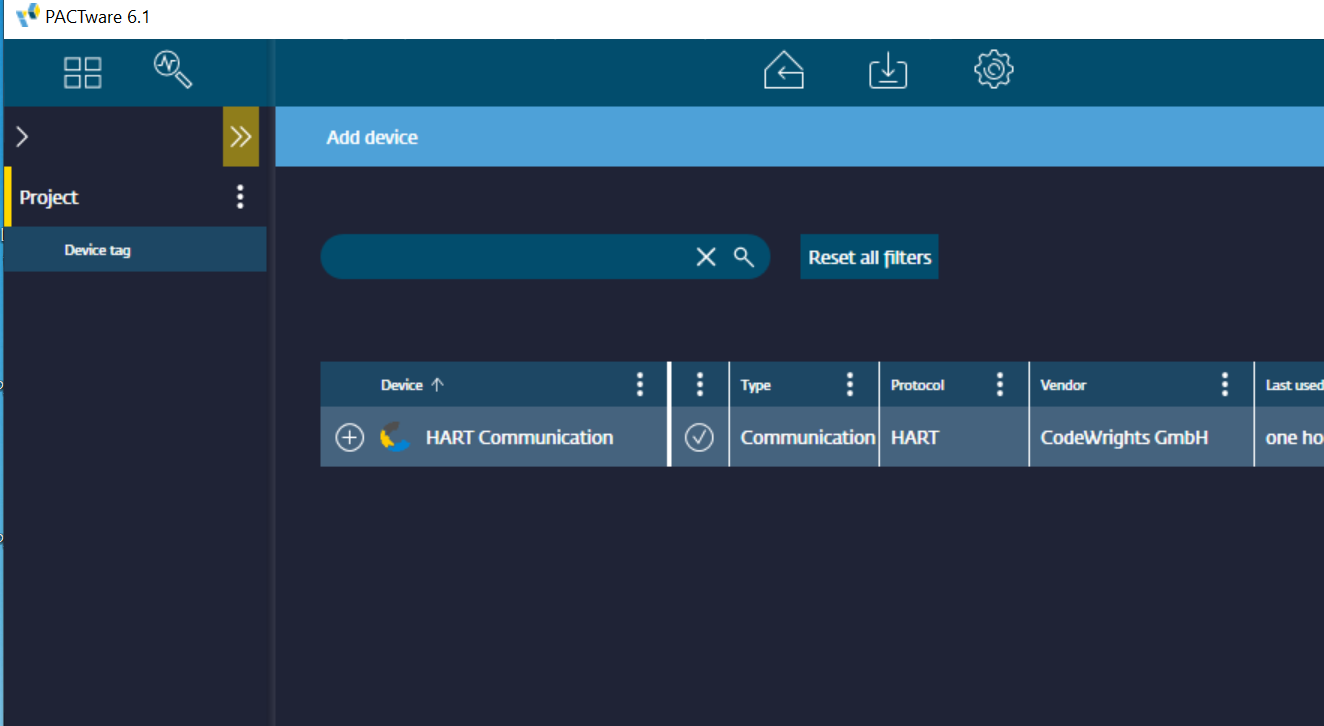Click the Add device header
The image size is (1324, 726).
[372, 137]
